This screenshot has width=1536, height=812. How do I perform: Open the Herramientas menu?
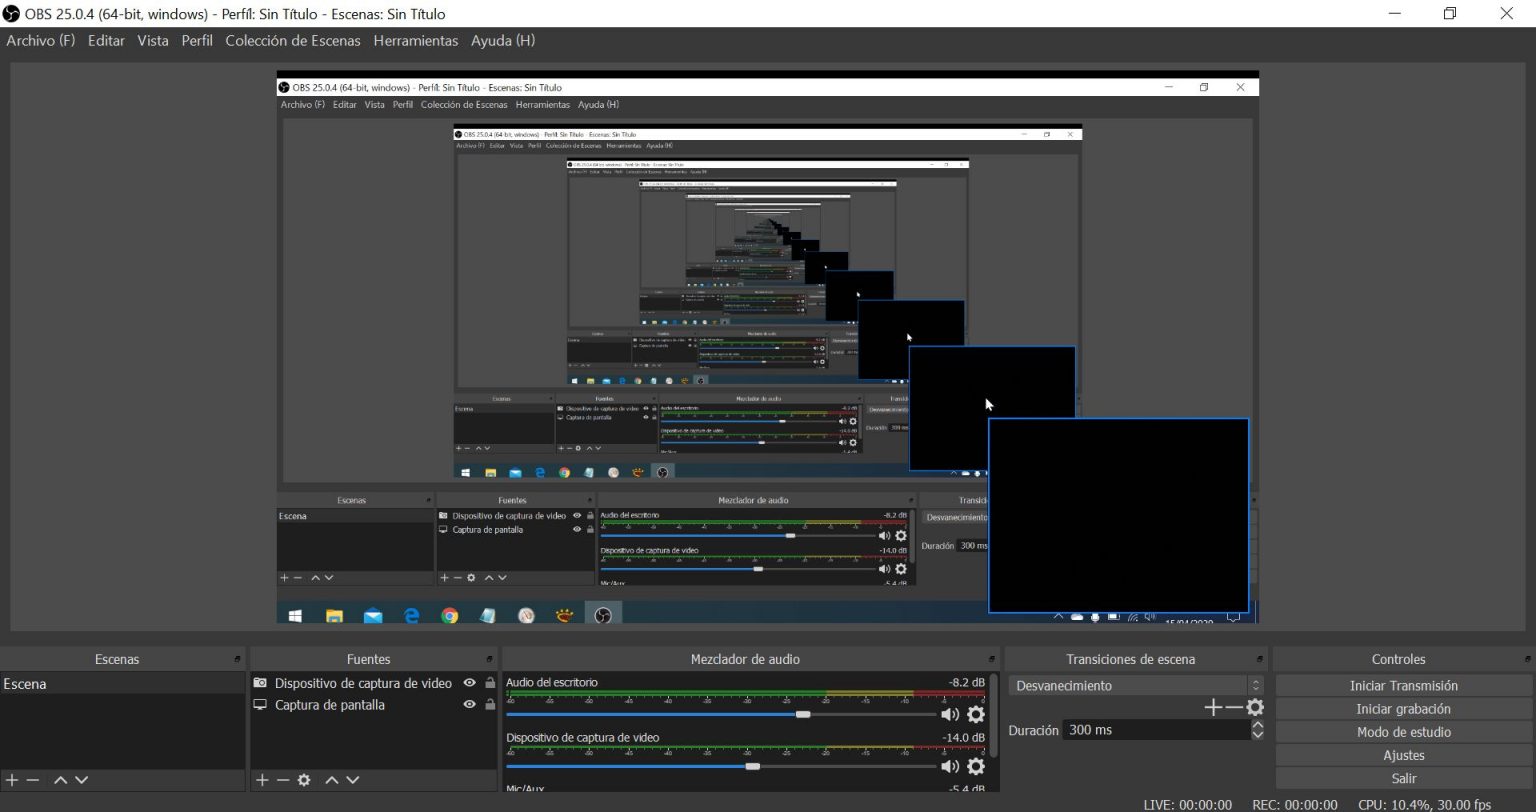416,41
